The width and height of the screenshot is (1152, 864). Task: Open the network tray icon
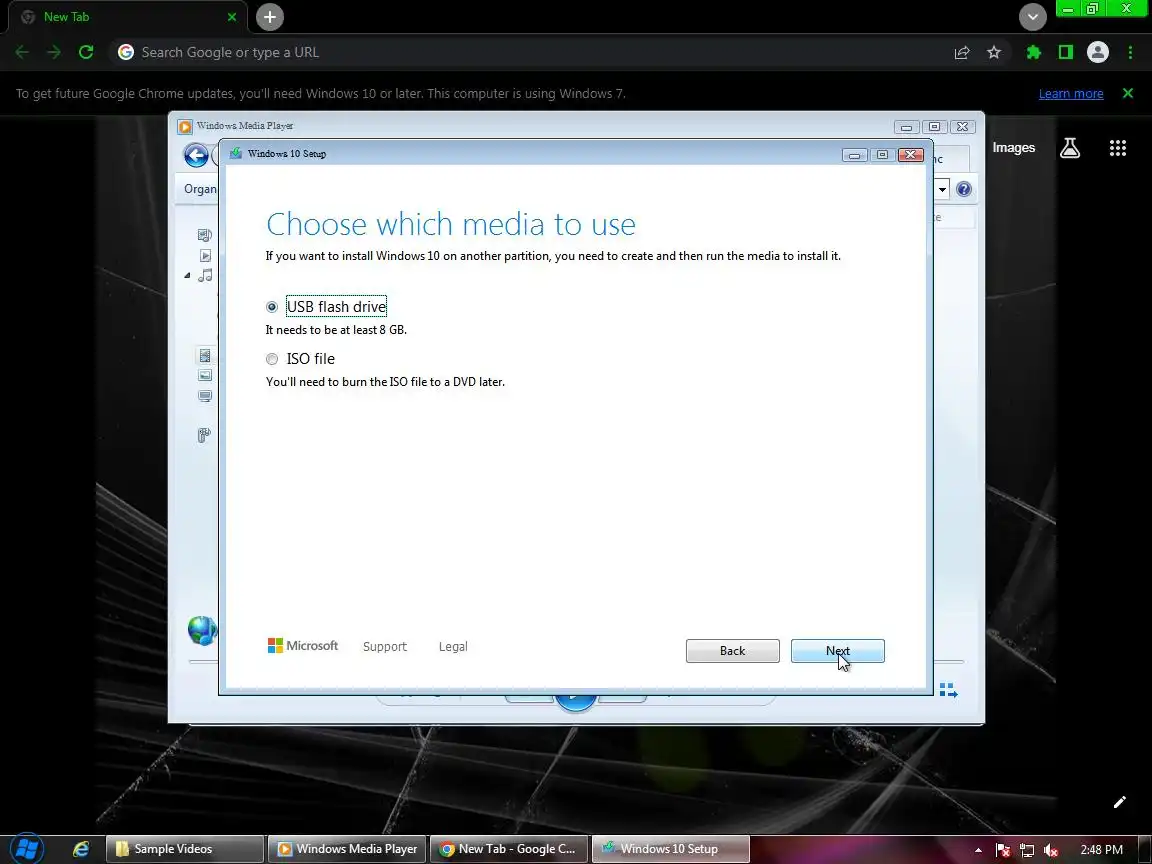1027,850
